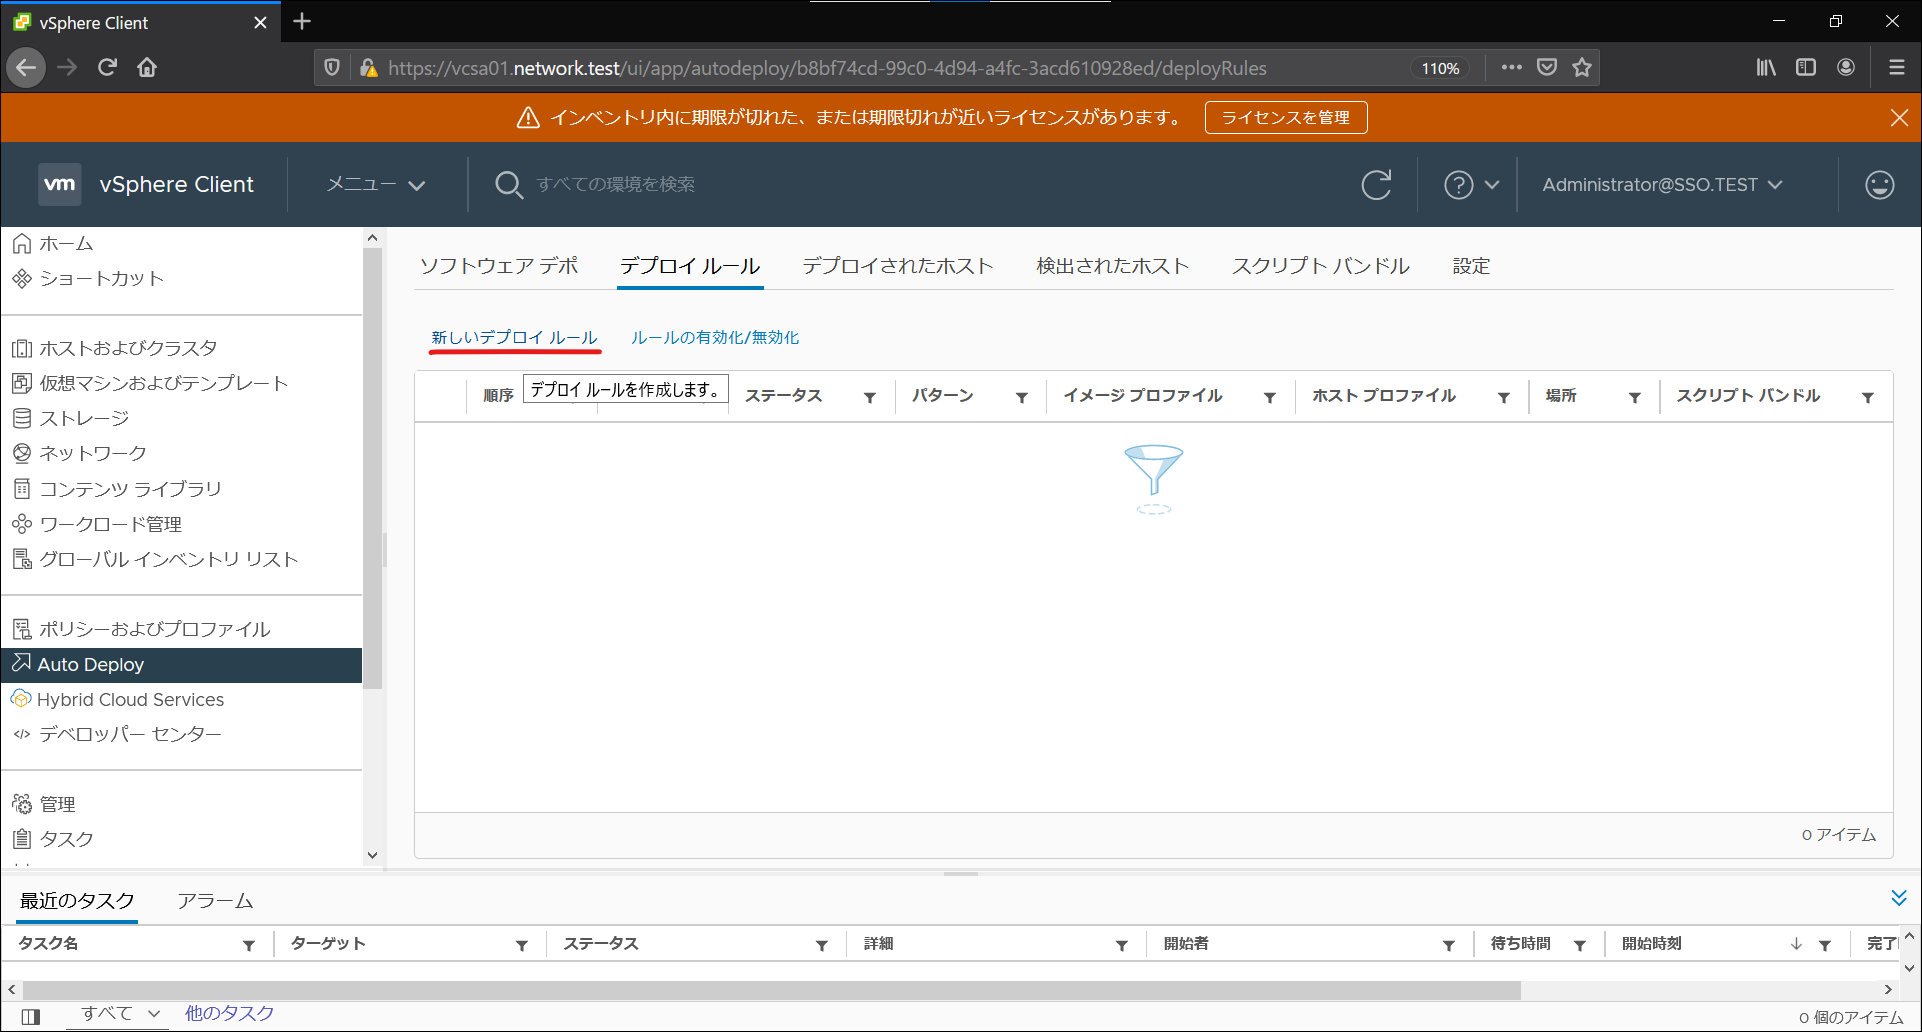1922x1032 pixels.
Task: Switch to the ソフトウェア デポ tab
Action: (x=499, y=266)
